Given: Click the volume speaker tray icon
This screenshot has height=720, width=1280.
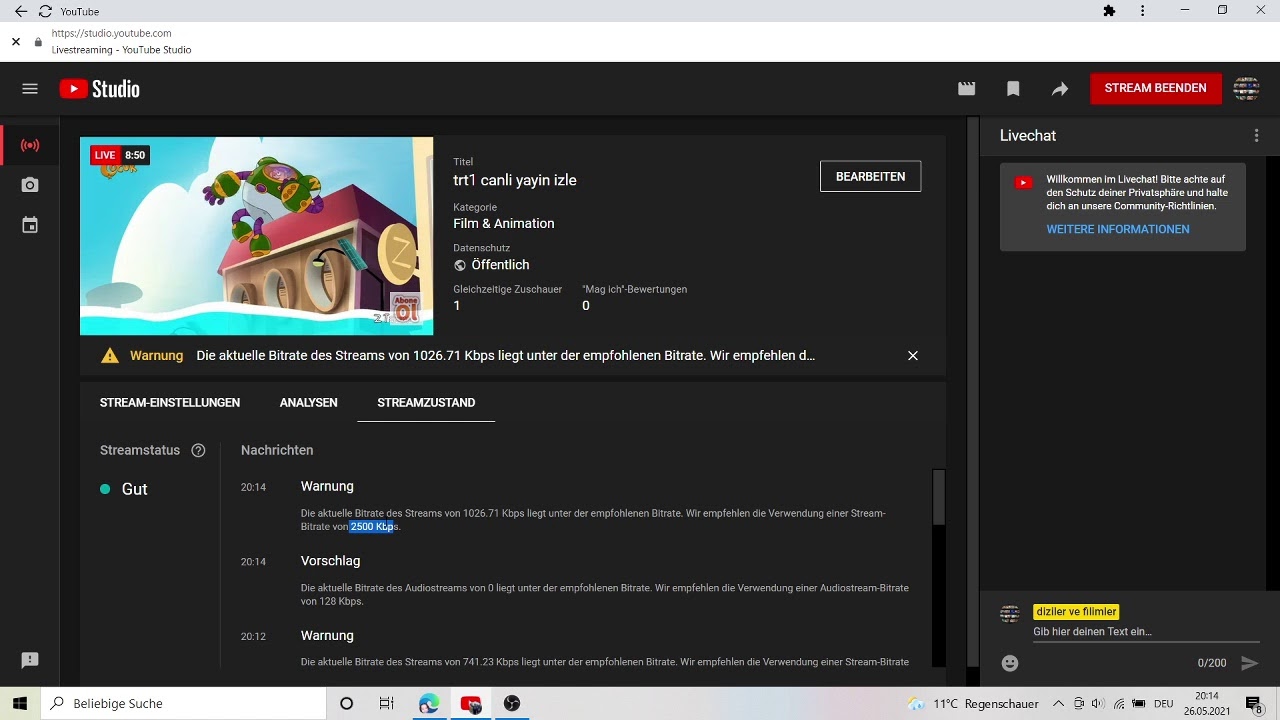Looking at the screenshot, I should click(x=1098, y=703).
